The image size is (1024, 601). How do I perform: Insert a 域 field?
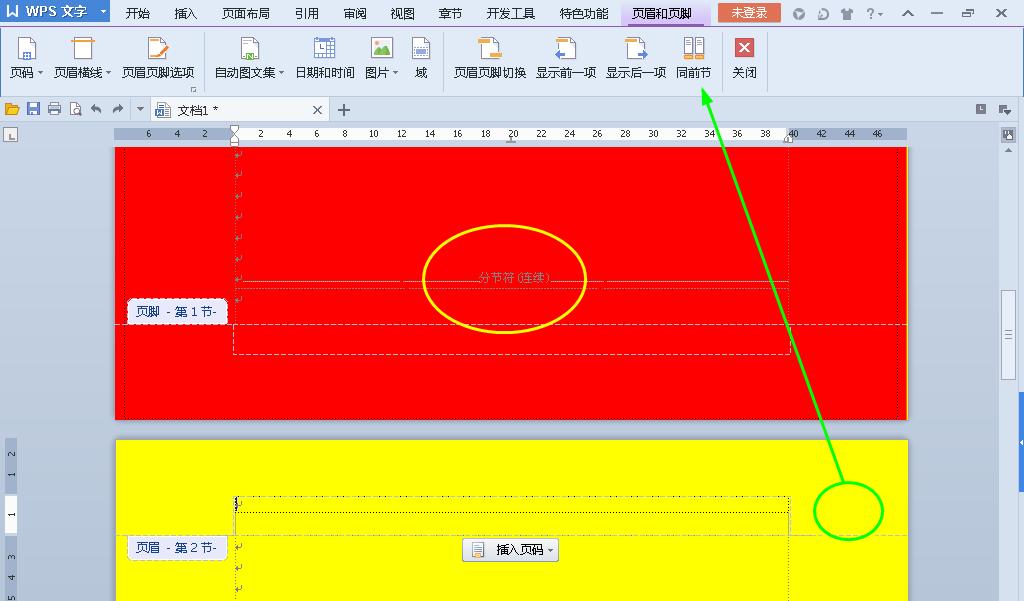click(x=421, y=57)
